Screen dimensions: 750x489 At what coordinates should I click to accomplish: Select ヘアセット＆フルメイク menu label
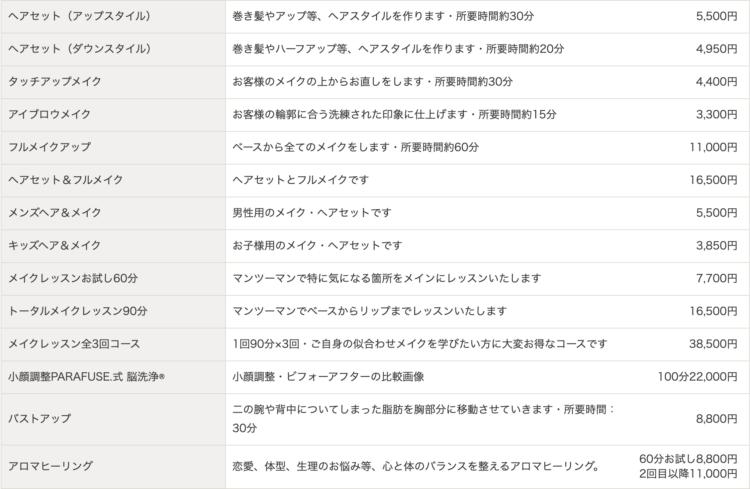pos(66,180)
